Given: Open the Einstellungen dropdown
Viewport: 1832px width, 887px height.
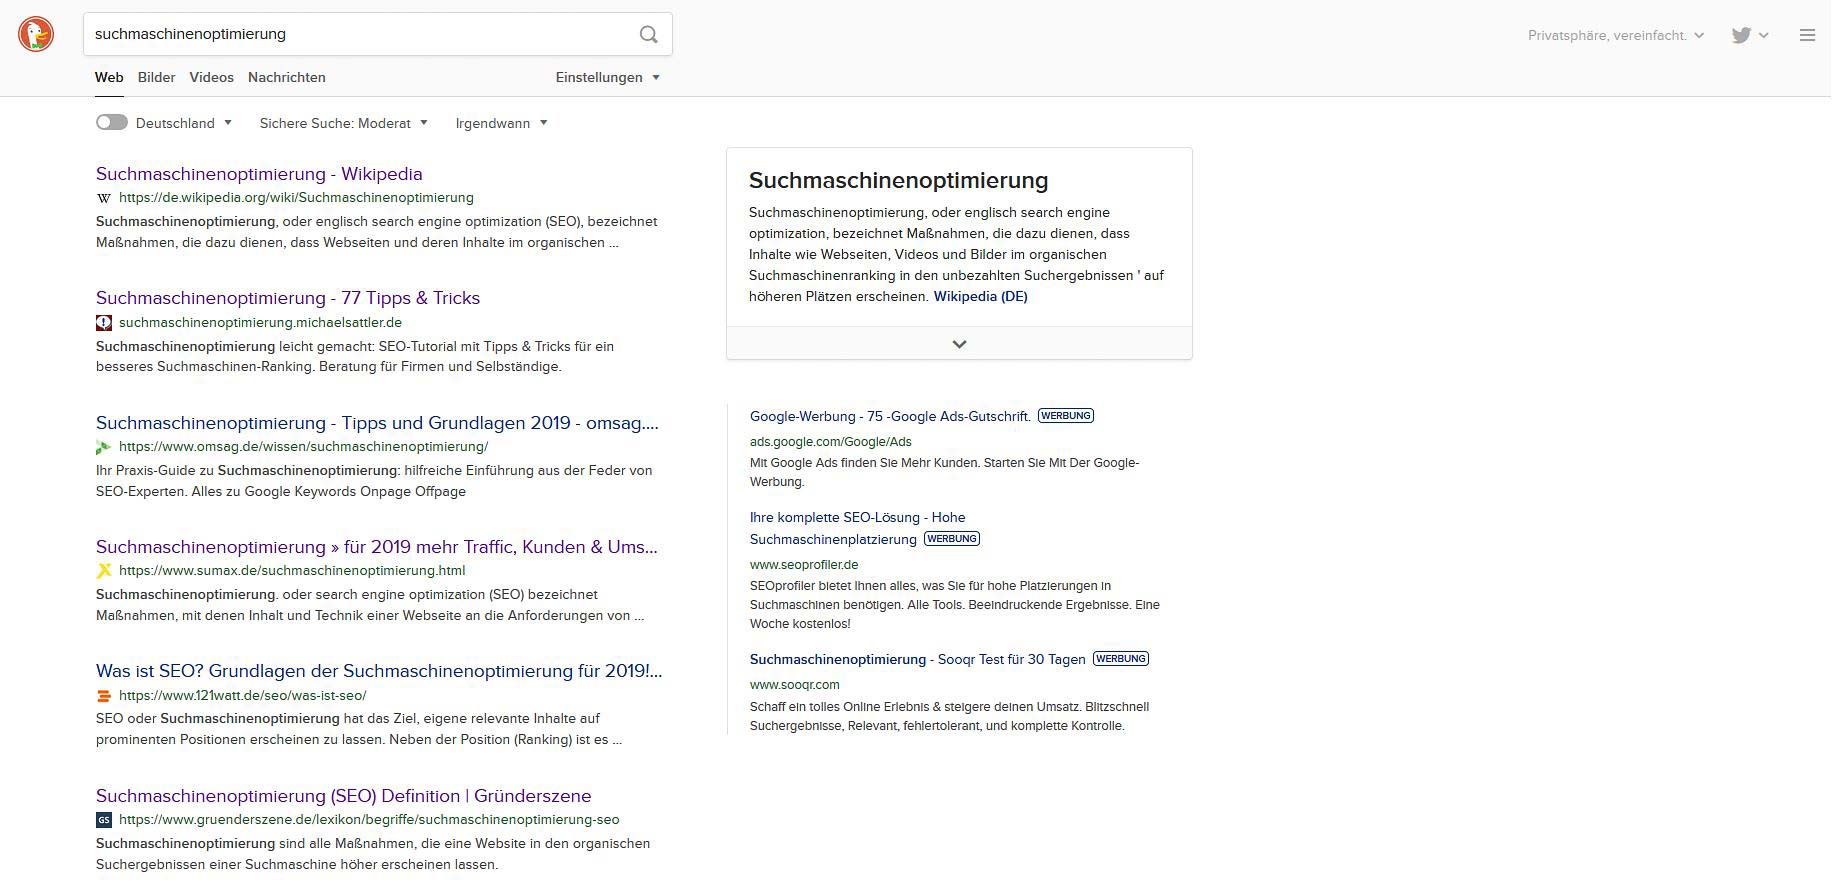Looking at the screenshot, I should click(608, 77).
